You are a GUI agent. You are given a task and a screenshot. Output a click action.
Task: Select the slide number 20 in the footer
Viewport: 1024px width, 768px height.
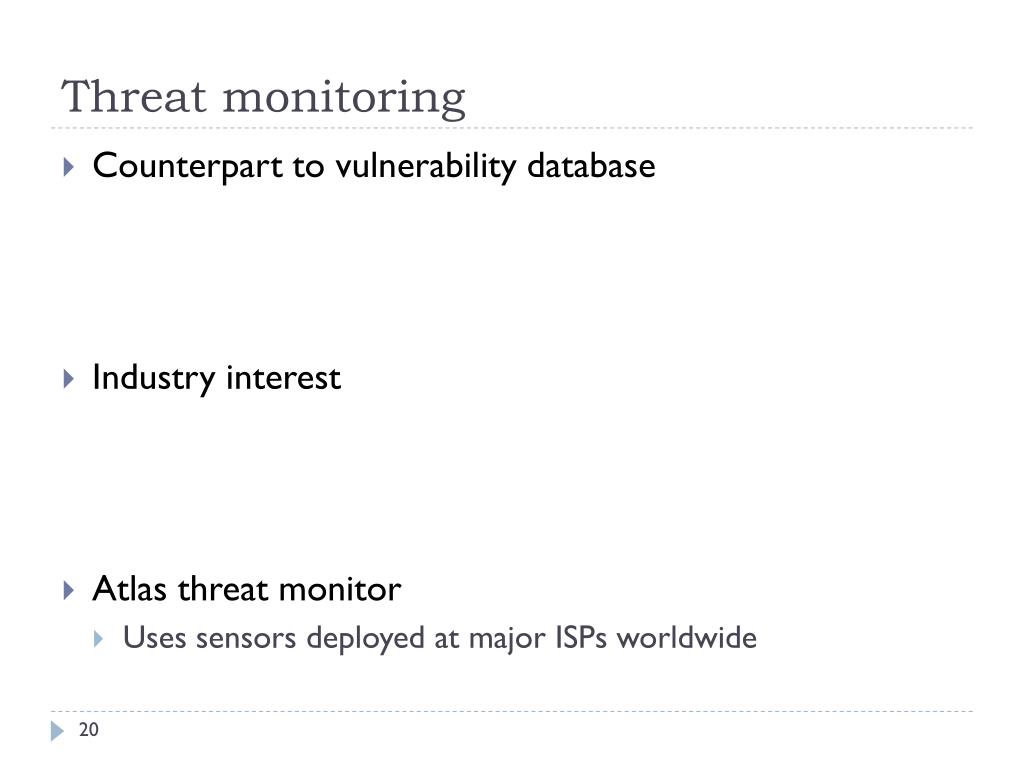coord(88,729)
